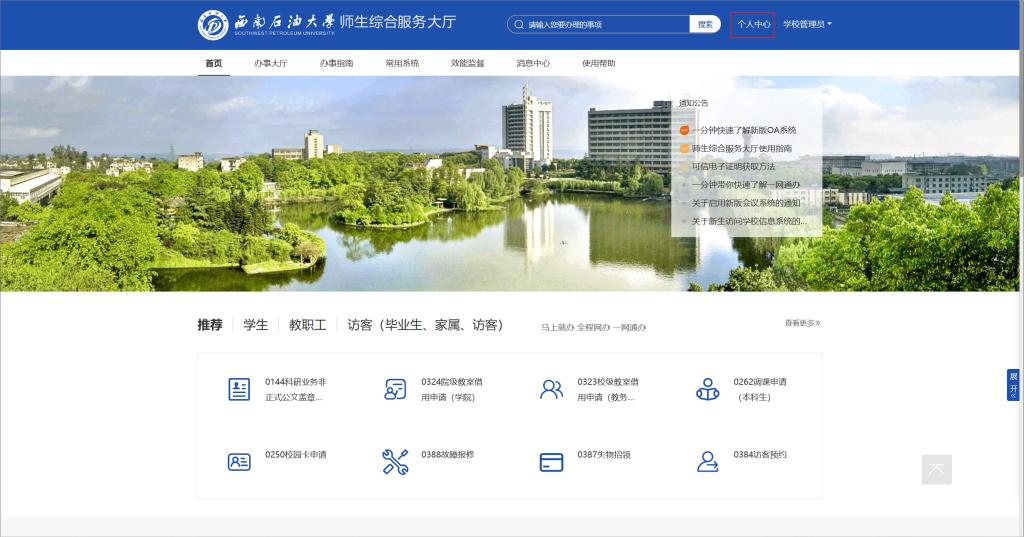Click the 0324院级教室借用申请（学院）text
The image size is (1024, 537).
pos(452,389)
